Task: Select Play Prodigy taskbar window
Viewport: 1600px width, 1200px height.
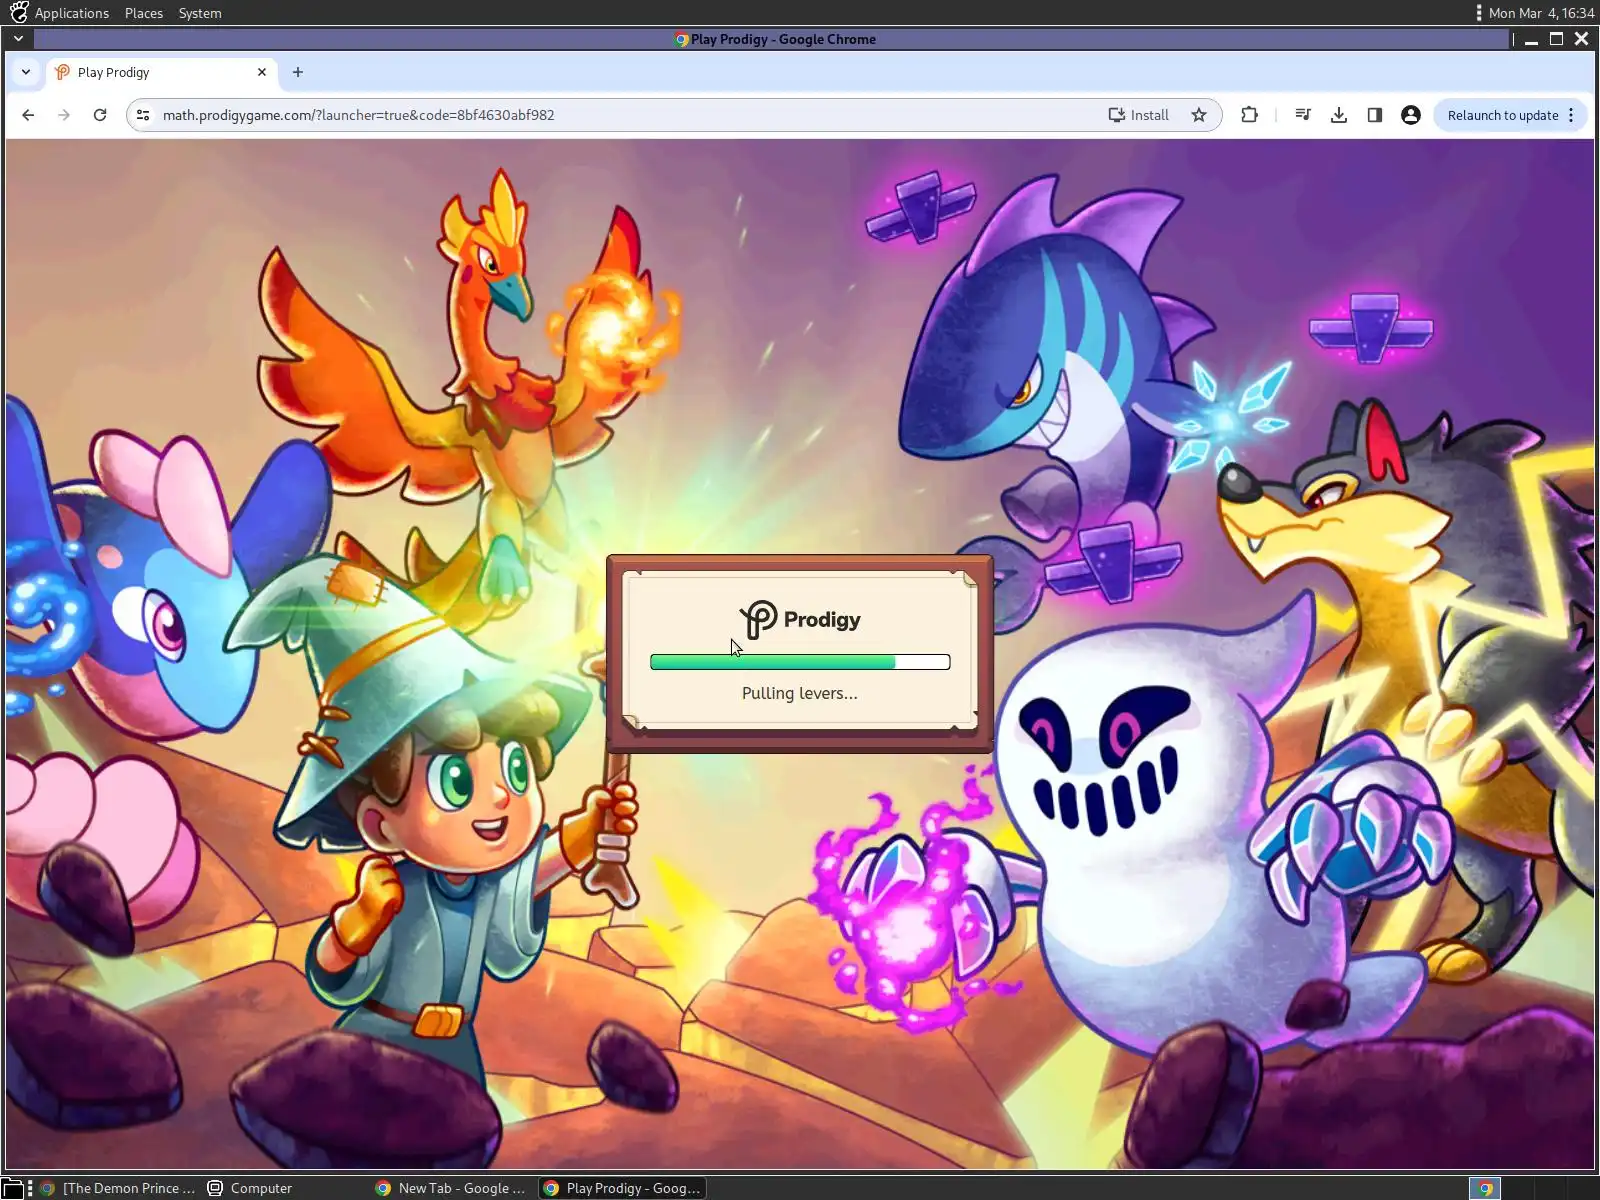Action: pos(622,1188)
